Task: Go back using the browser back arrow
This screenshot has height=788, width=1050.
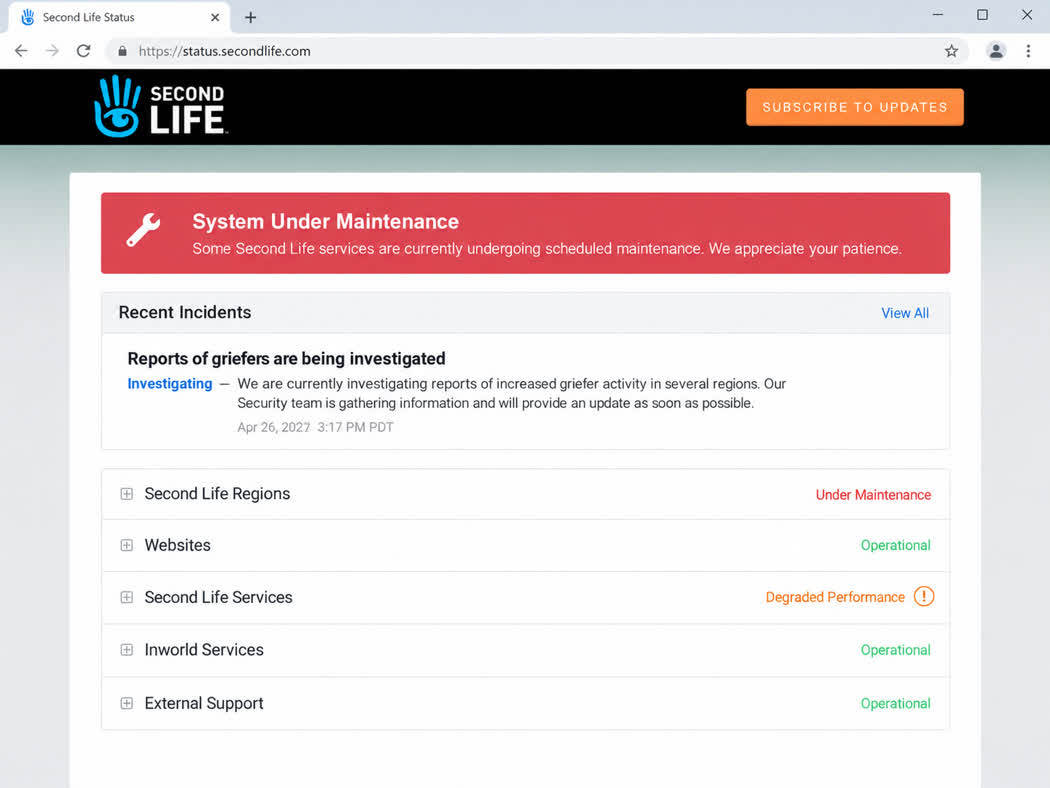Action: [x=21, y=51]
